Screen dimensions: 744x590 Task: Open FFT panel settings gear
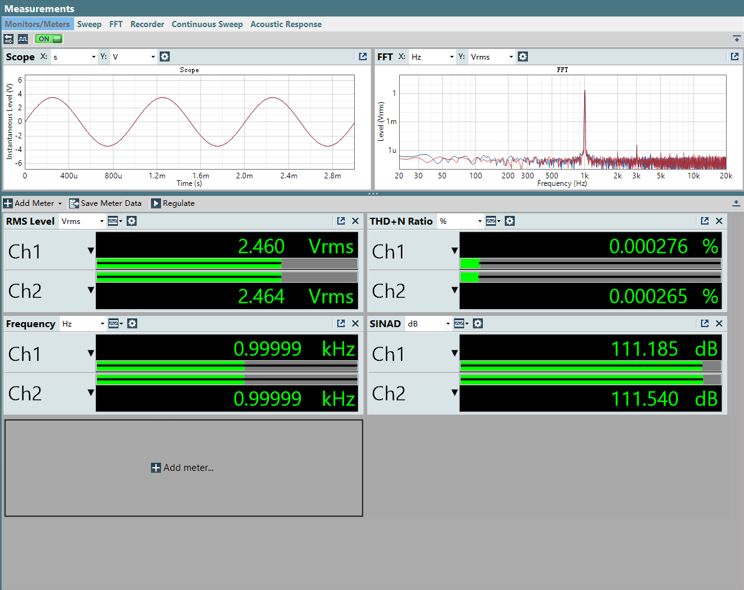[522, 56]
